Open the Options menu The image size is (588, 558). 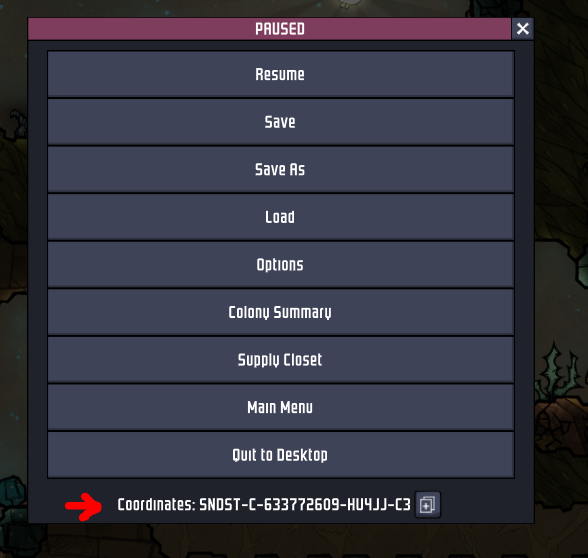pos(280,265)
